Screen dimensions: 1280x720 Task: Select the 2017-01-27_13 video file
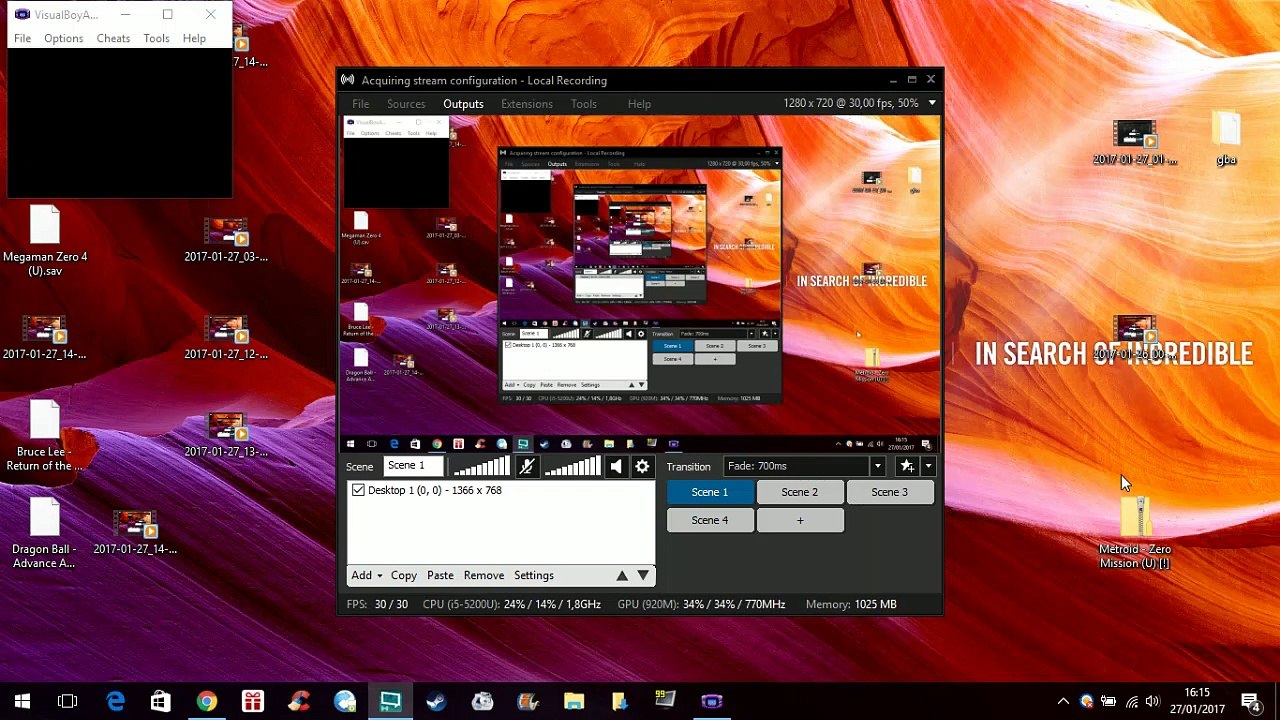pos(226,434)
